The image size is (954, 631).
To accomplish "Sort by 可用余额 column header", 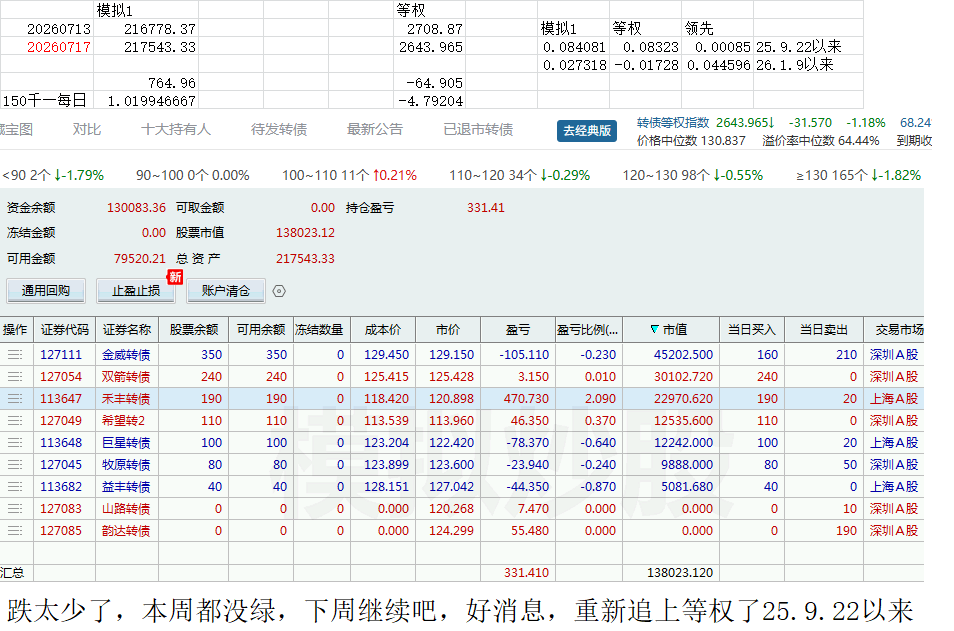I will (x=261, y=329).
